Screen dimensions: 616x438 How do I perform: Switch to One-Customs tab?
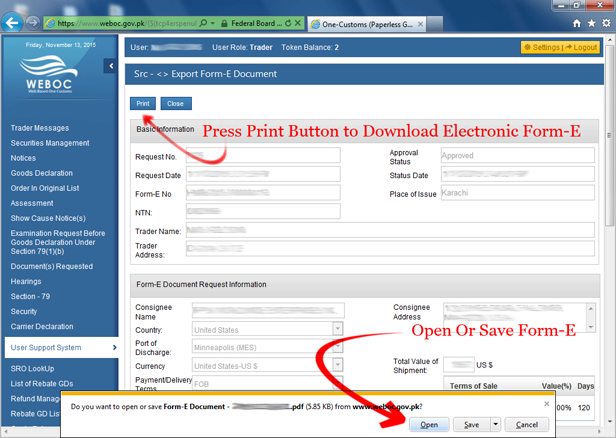tap(367, 24)
